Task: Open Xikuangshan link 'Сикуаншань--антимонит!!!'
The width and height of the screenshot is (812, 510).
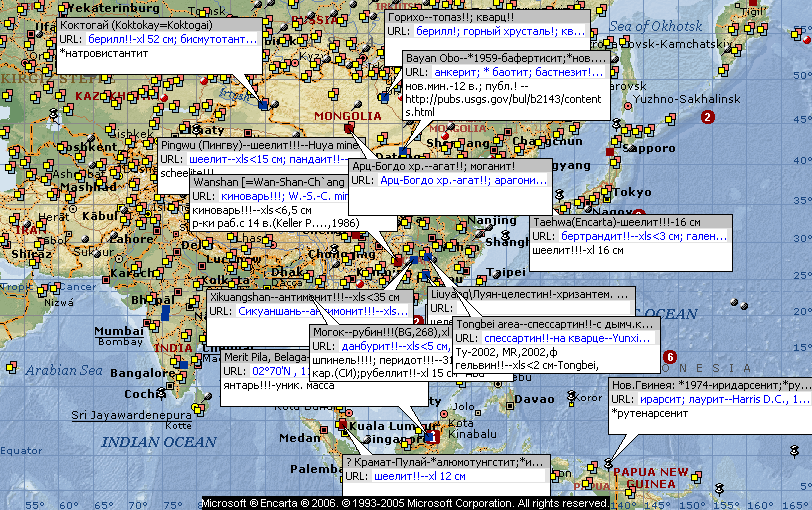Action: [x=323, y=311]
